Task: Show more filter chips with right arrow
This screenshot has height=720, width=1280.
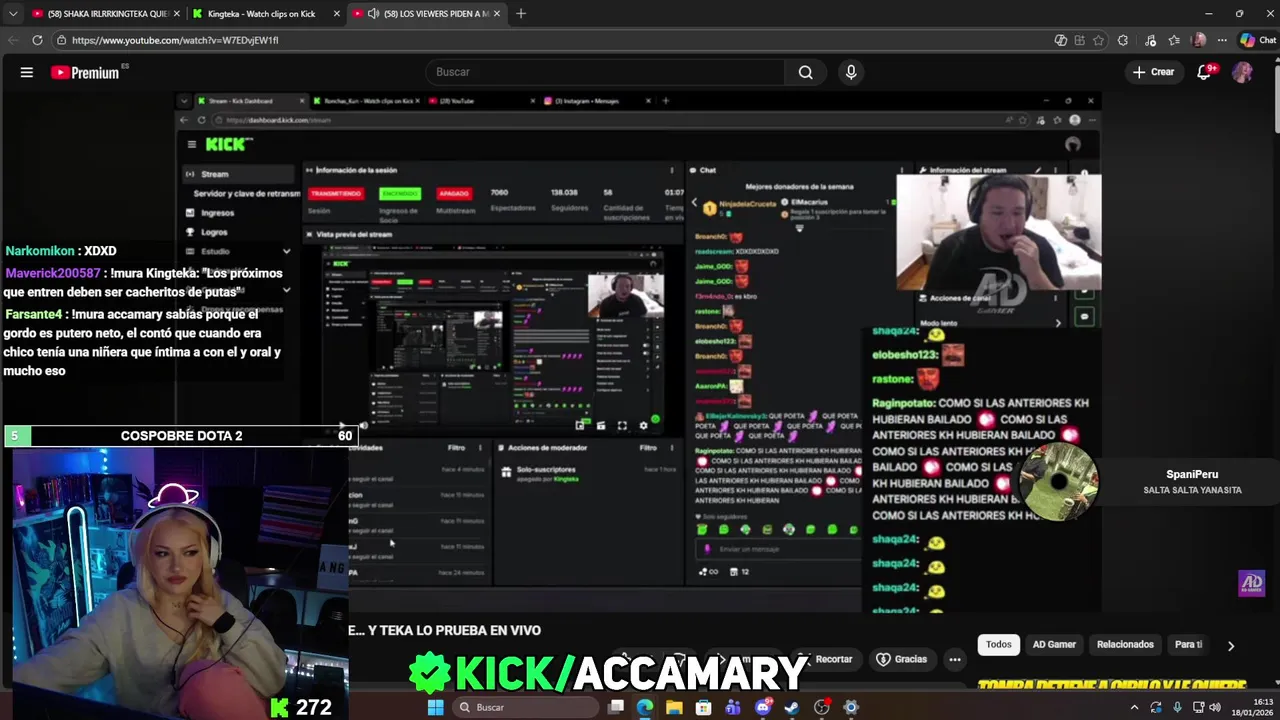Action: tap(1231, 645)
